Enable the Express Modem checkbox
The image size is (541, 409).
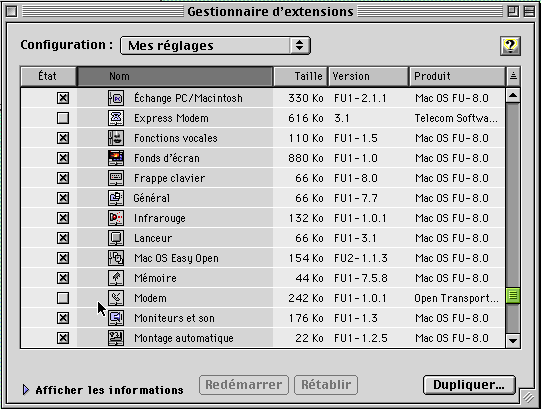point(63,118)
